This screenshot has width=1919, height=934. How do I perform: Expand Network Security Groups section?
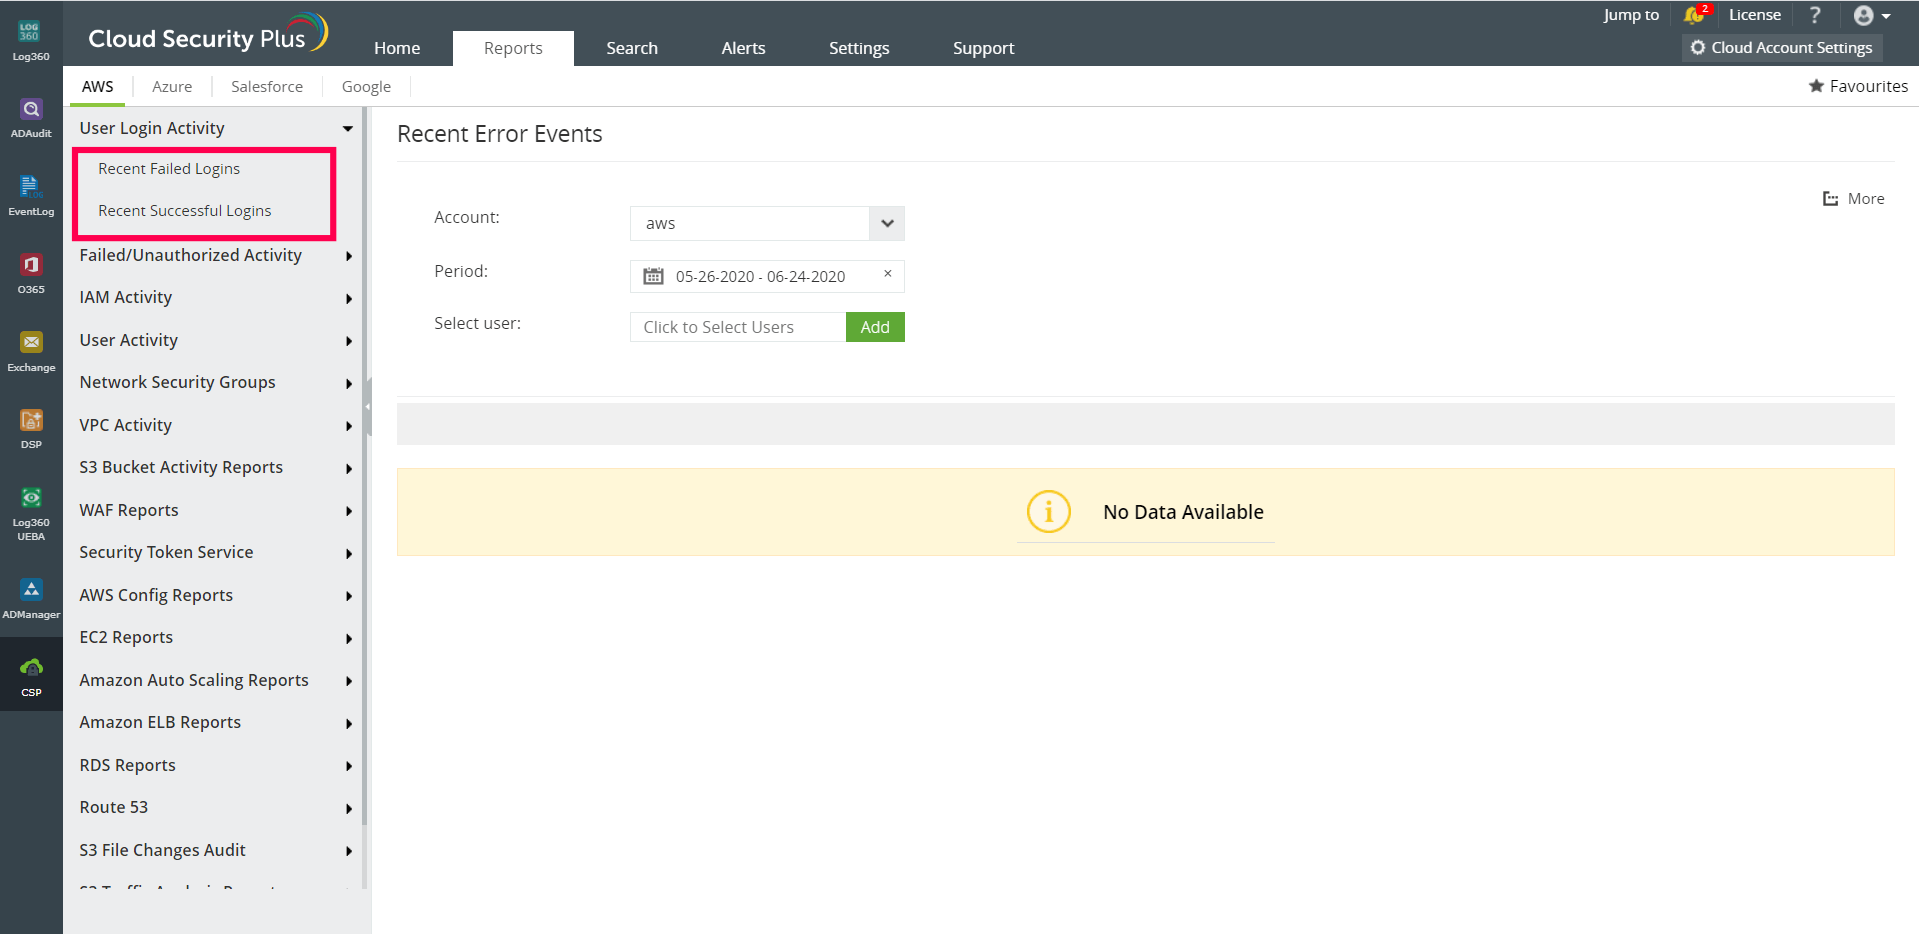349,383
